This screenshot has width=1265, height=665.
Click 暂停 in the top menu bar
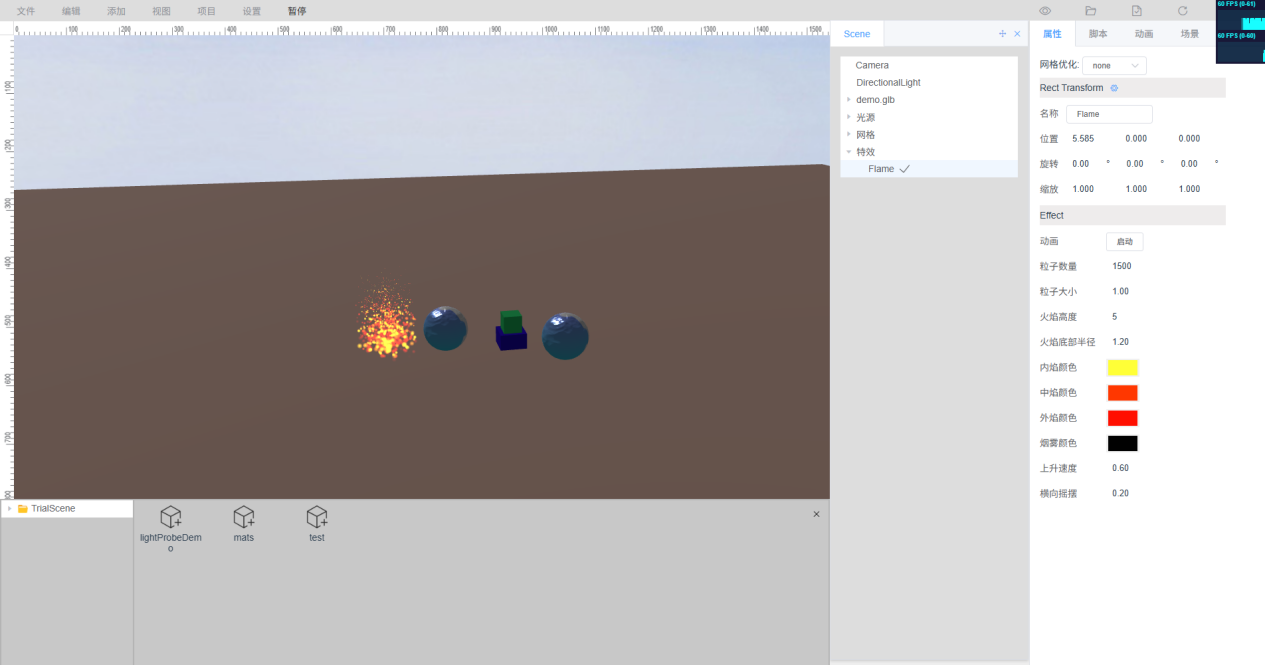click(x=297, y=11)
